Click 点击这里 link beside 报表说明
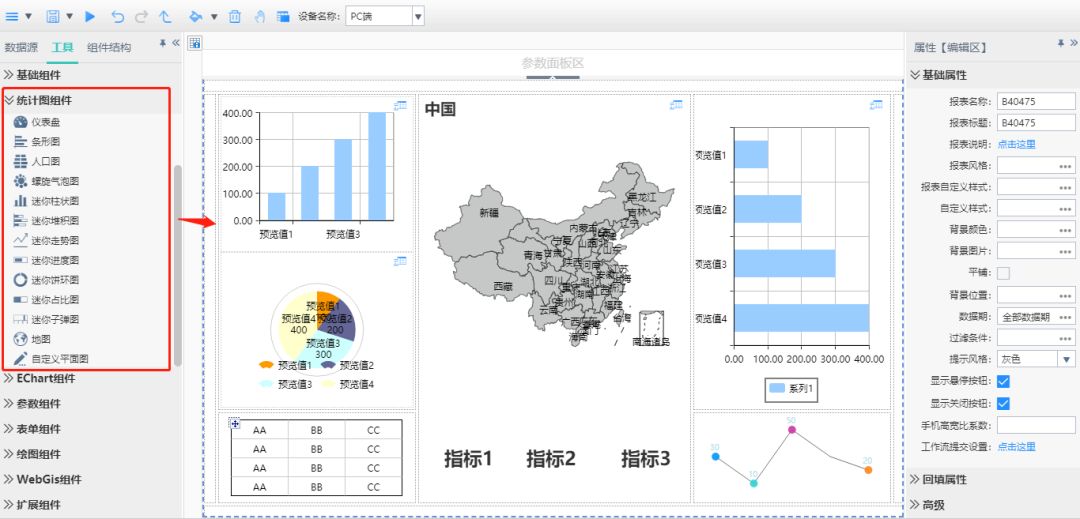The height and width of the screenshot is (519, 1080). pyautogui.click(x=1016, y=144)
